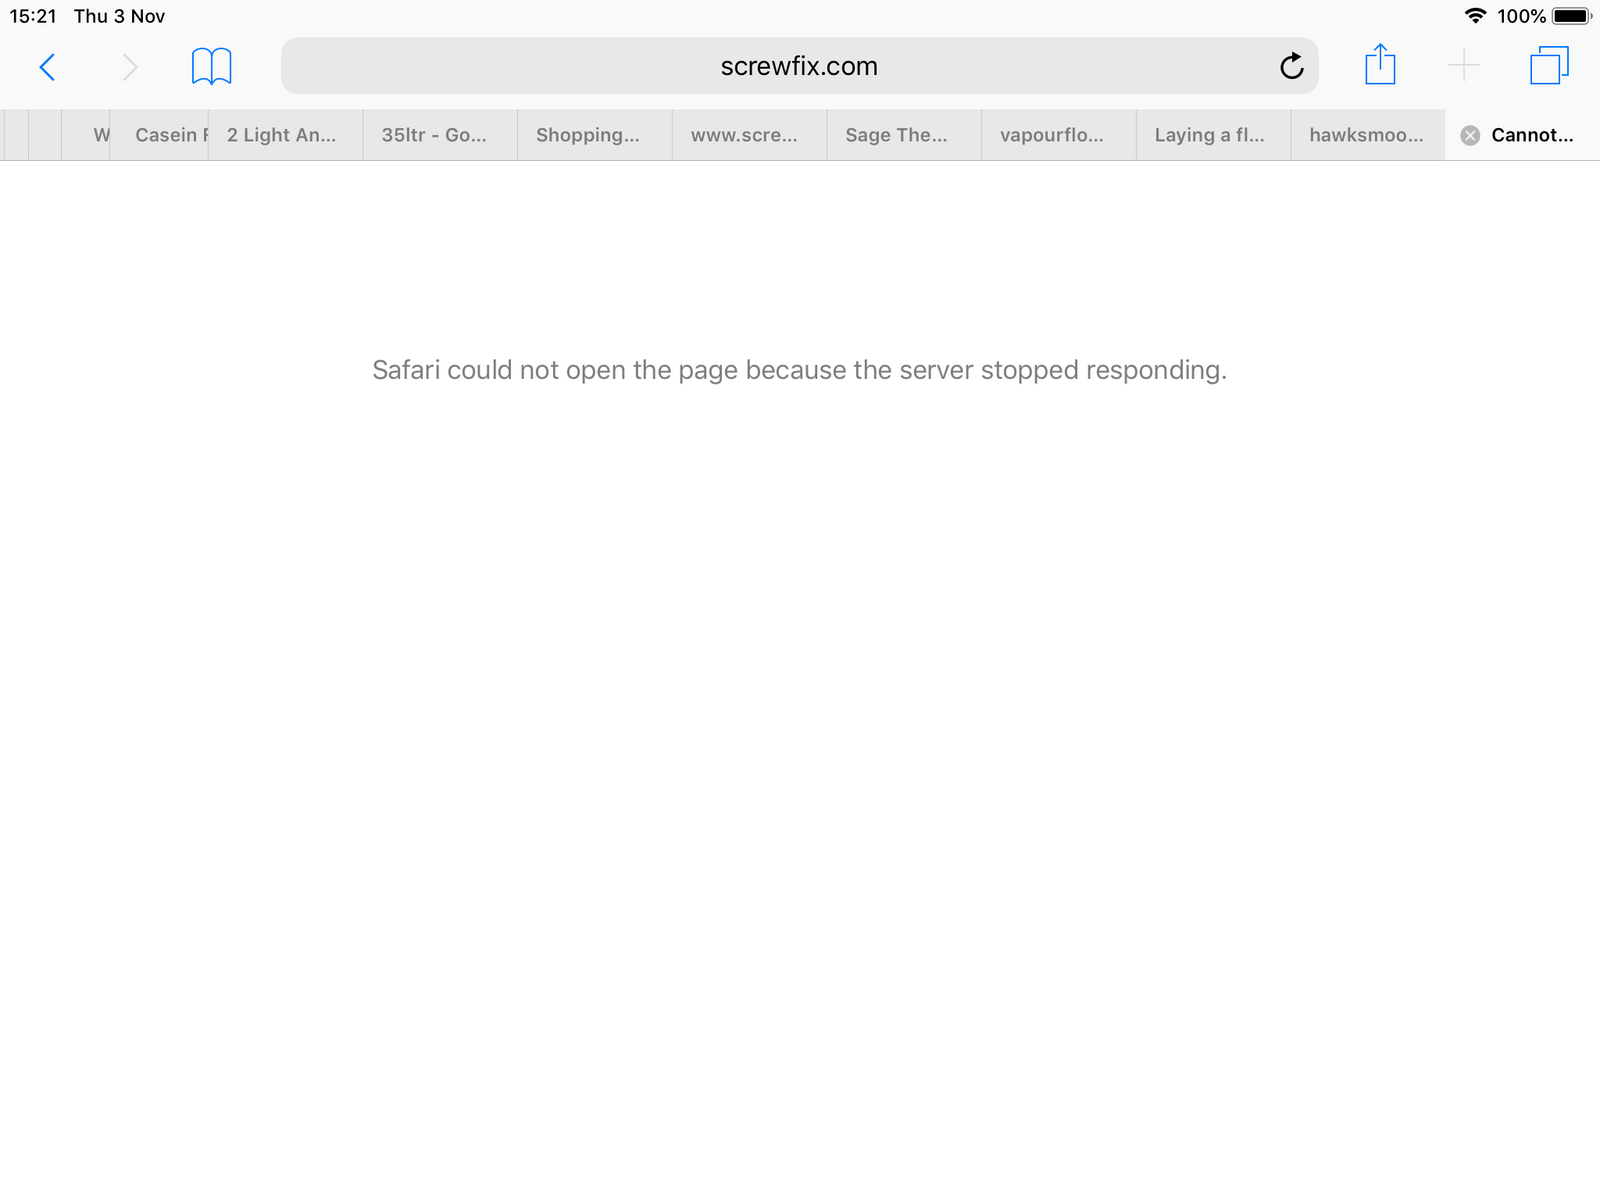Select the 'Shopping...' tab
Screen dimensions: 1600x1200
click(591, 135)
